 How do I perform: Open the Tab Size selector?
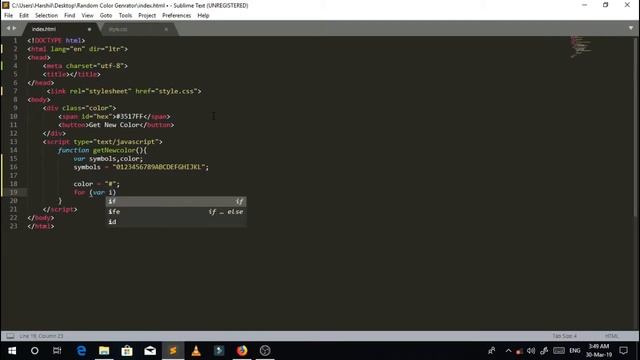click(564, 336)
